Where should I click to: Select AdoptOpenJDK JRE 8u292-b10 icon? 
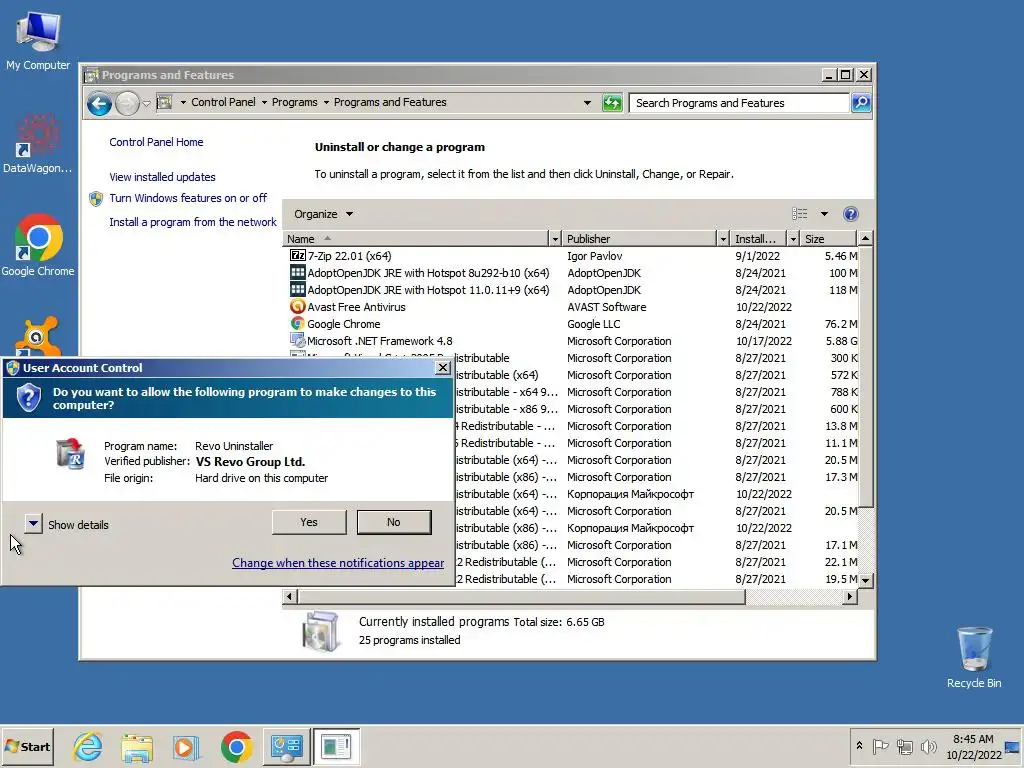click(x=297, y=272)
